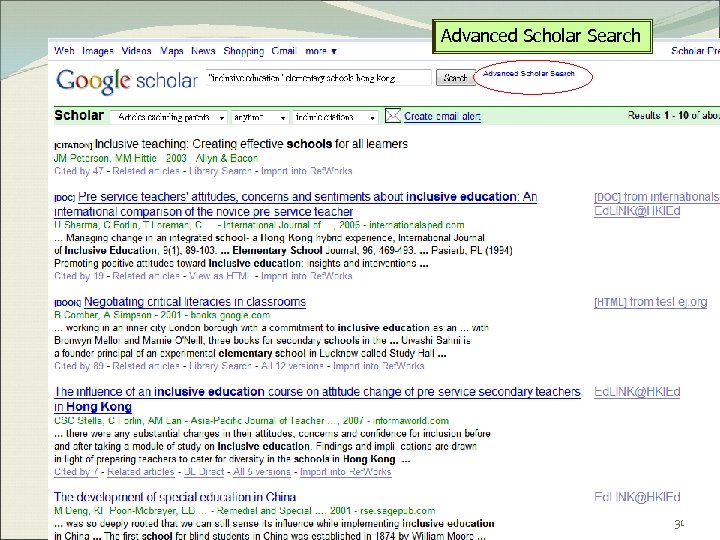Open the Gmail navigation link
Image resolution: width=720 pixels, height=540 pixels.
pyautogui.click(x=284, y=51)
